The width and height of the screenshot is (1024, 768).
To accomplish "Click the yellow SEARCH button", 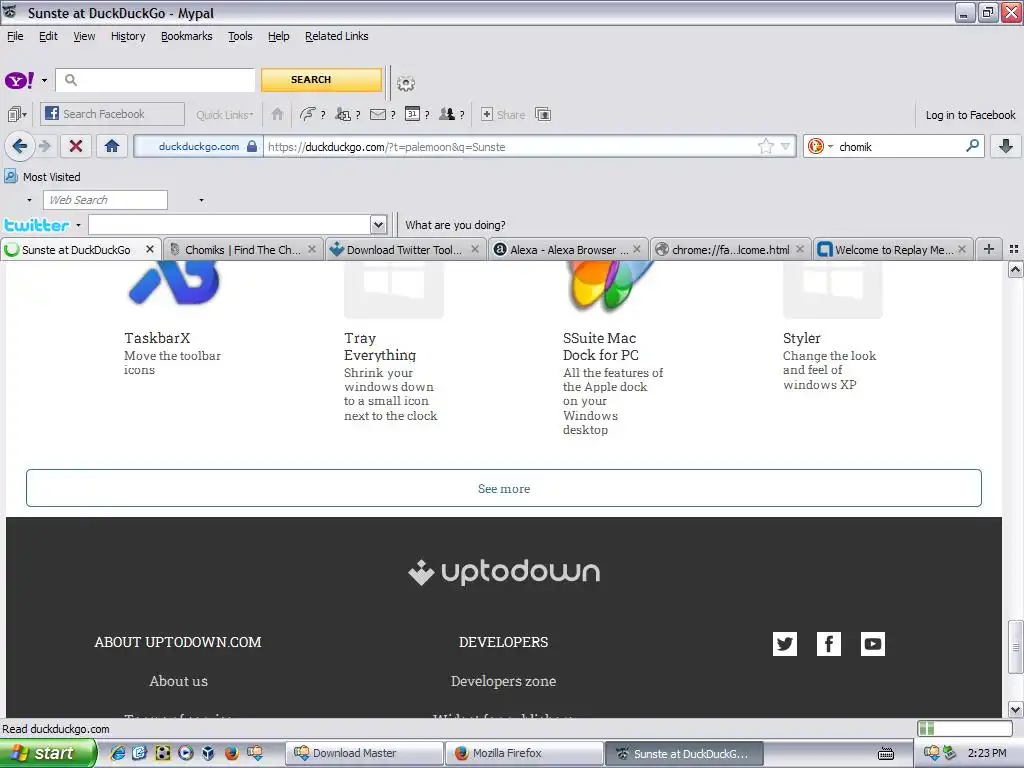I will pos(321,80).
